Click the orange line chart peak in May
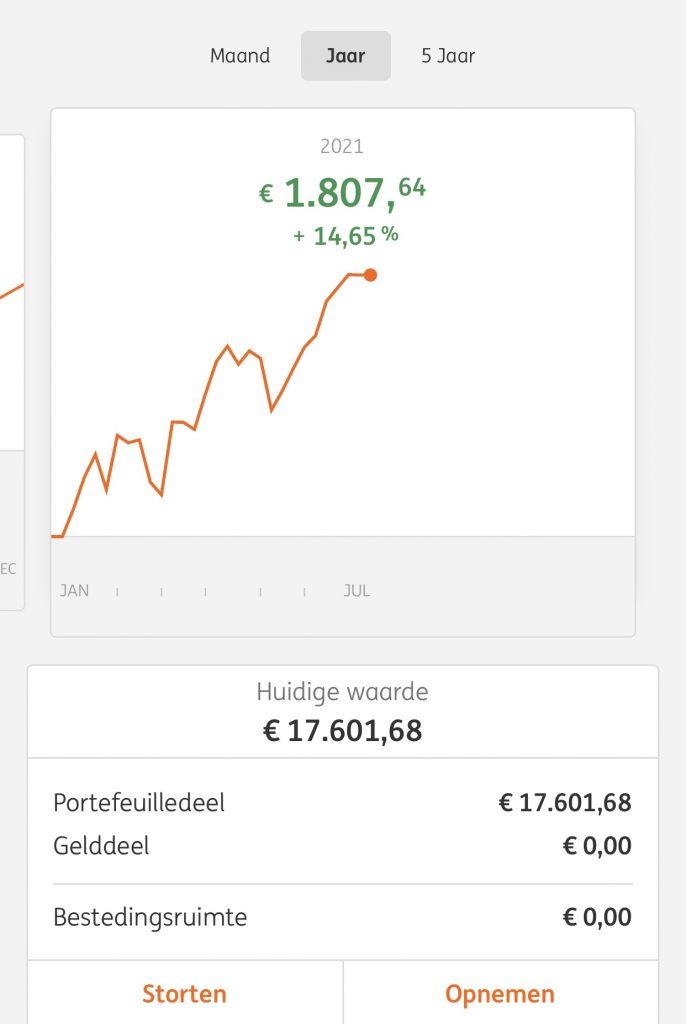This screenshot has height=1024, width=686. click(227, 345)
